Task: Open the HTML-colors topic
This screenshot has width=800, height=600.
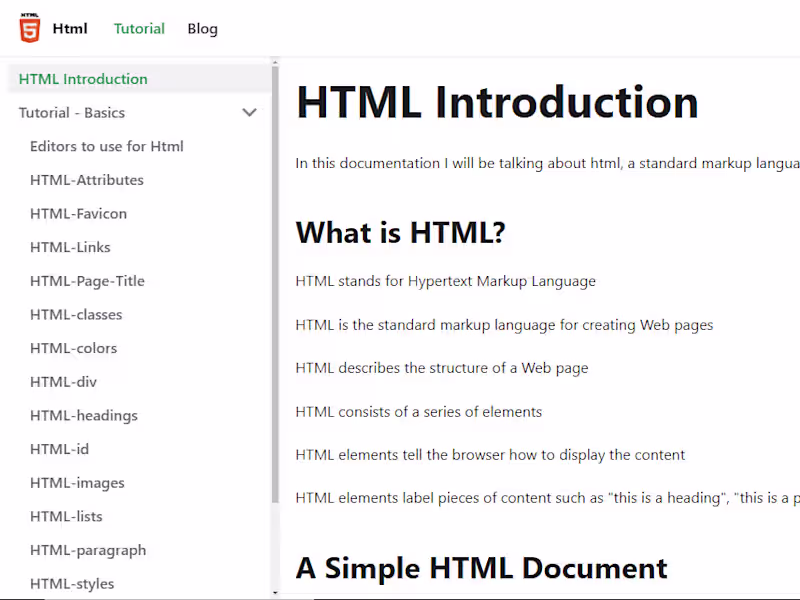Action: point(74,348)
